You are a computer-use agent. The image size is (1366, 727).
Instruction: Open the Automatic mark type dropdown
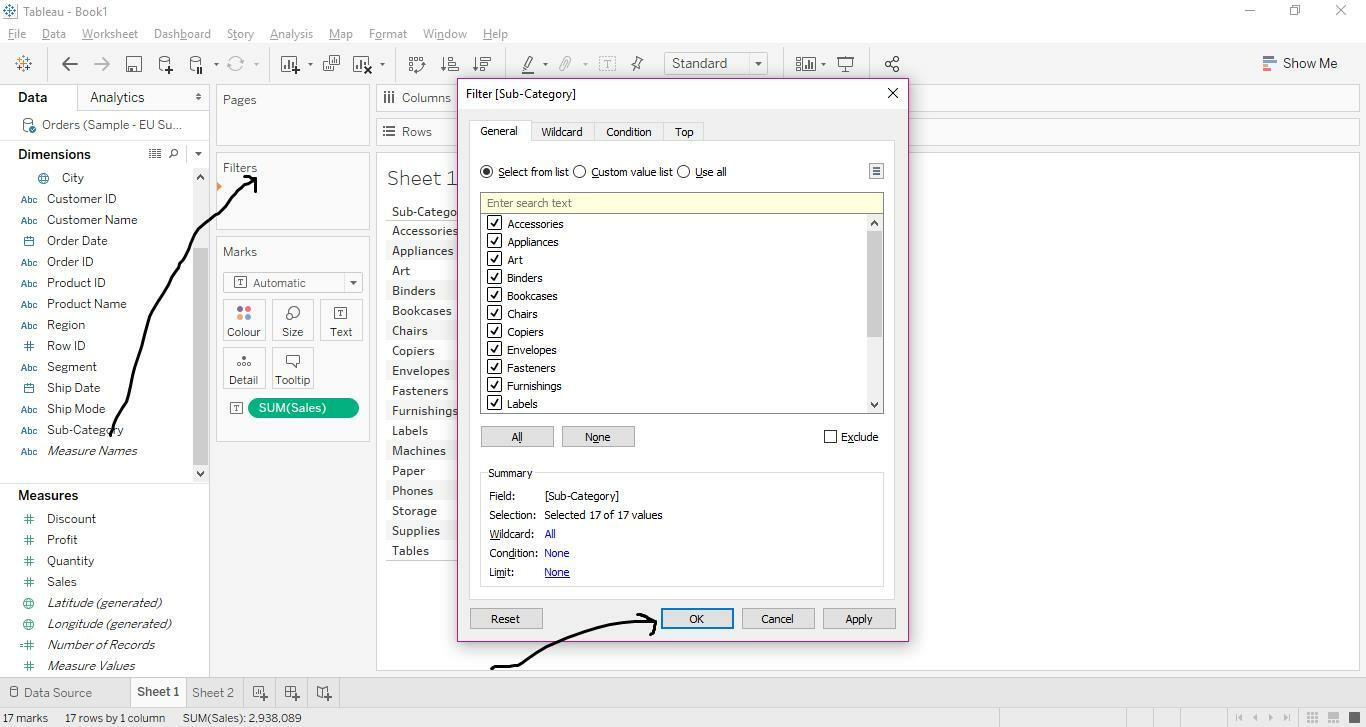352,282
